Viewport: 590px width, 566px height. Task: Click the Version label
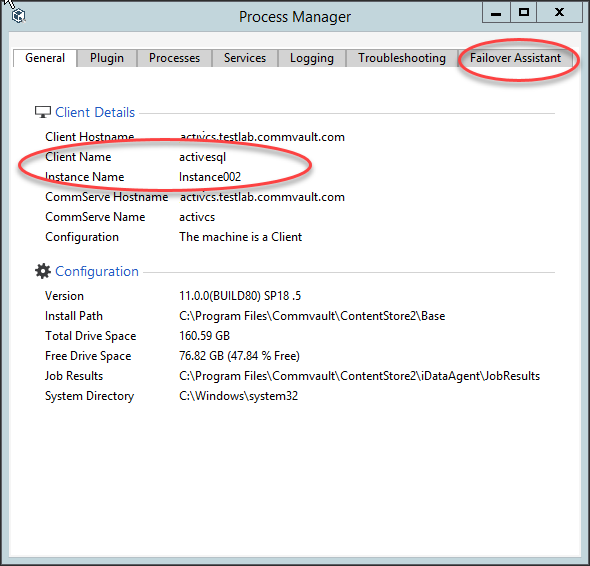pyautogui.click(x=64, y=296)
